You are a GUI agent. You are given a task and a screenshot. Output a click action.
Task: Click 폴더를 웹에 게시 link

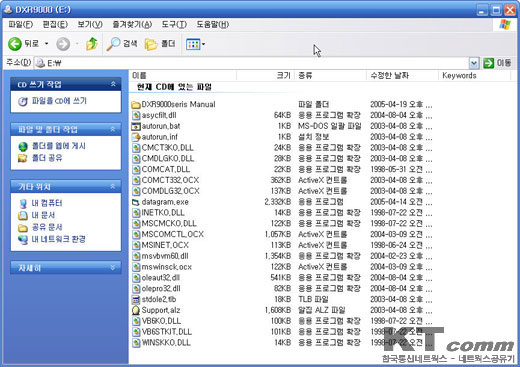pos(59,146)
